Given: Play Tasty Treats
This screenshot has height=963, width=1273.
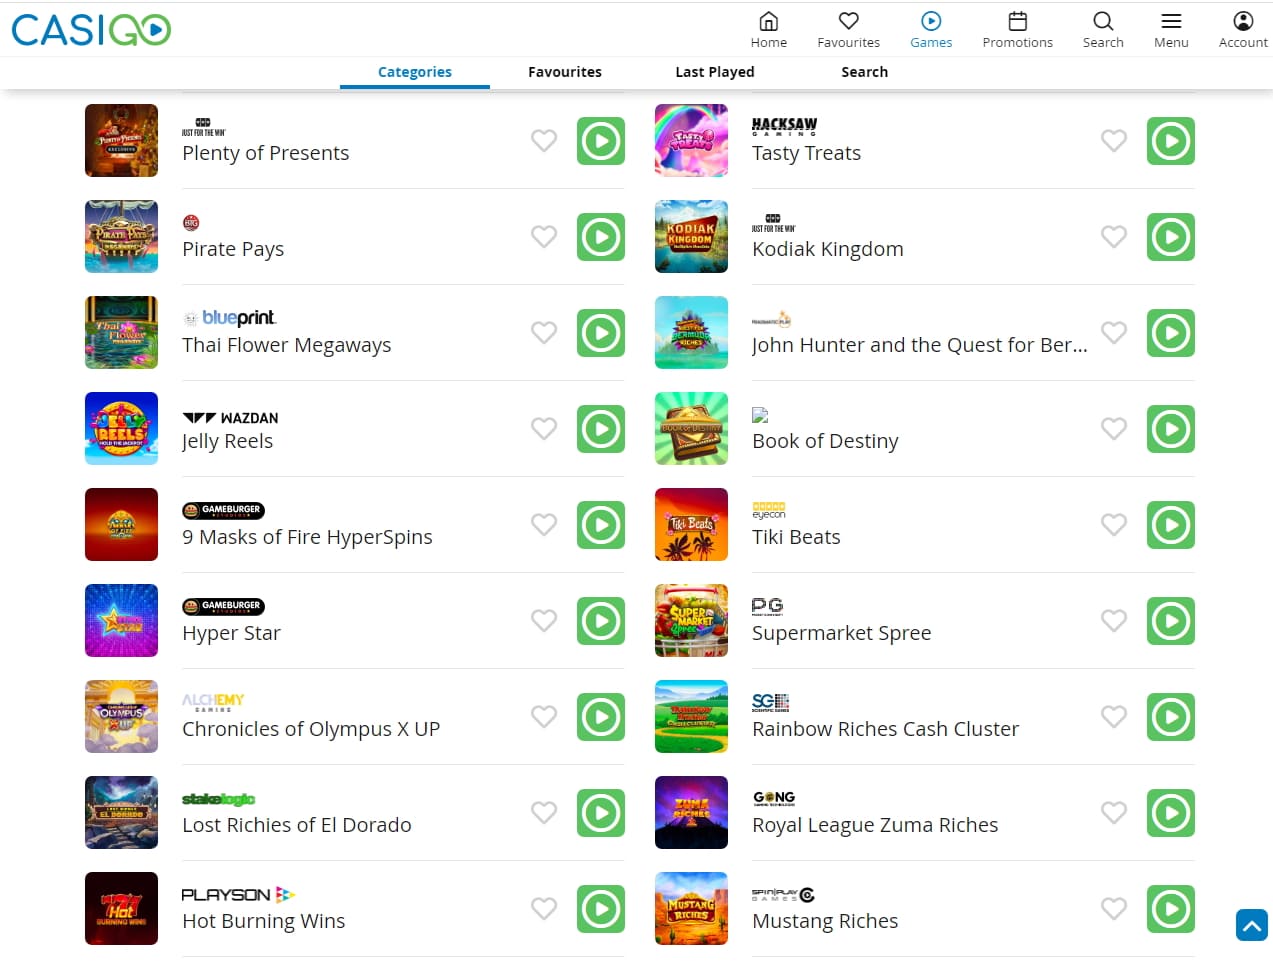Looking at the screenshot, I should (1171, 141).
